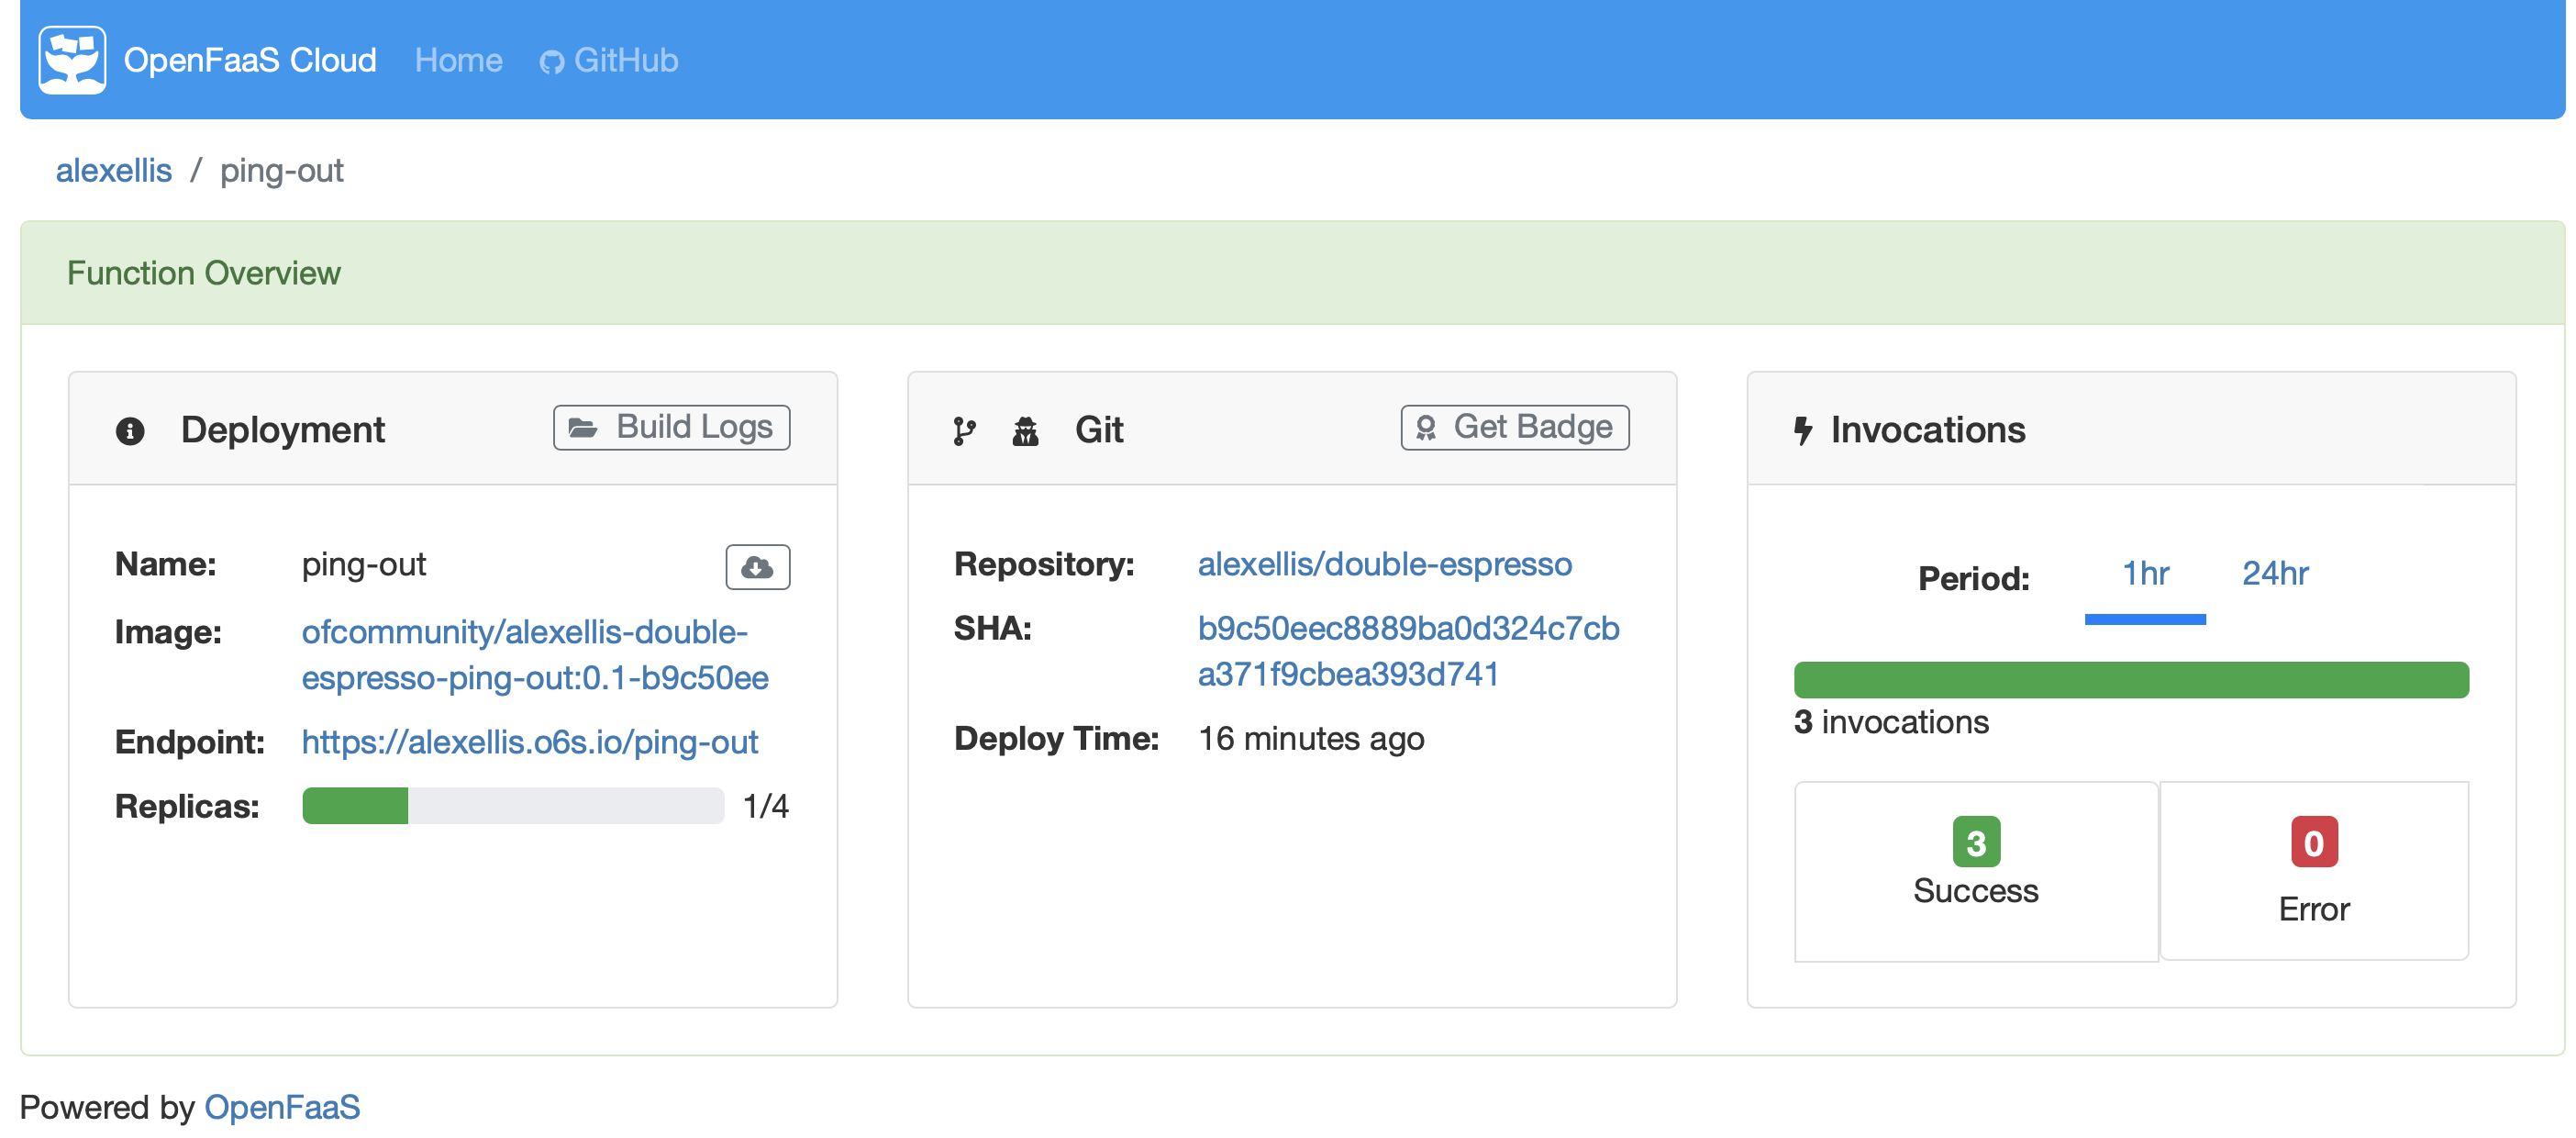This screenshot has height=1138, width=2576.
Task: Click the green Success count badge
Action: 1975,842
